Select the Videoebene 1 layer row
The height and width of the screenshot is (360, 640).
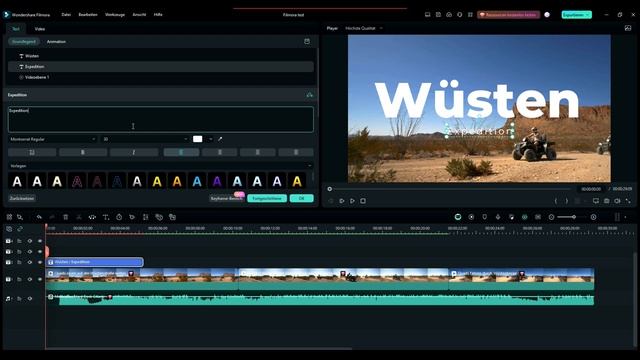pos(161,77)
